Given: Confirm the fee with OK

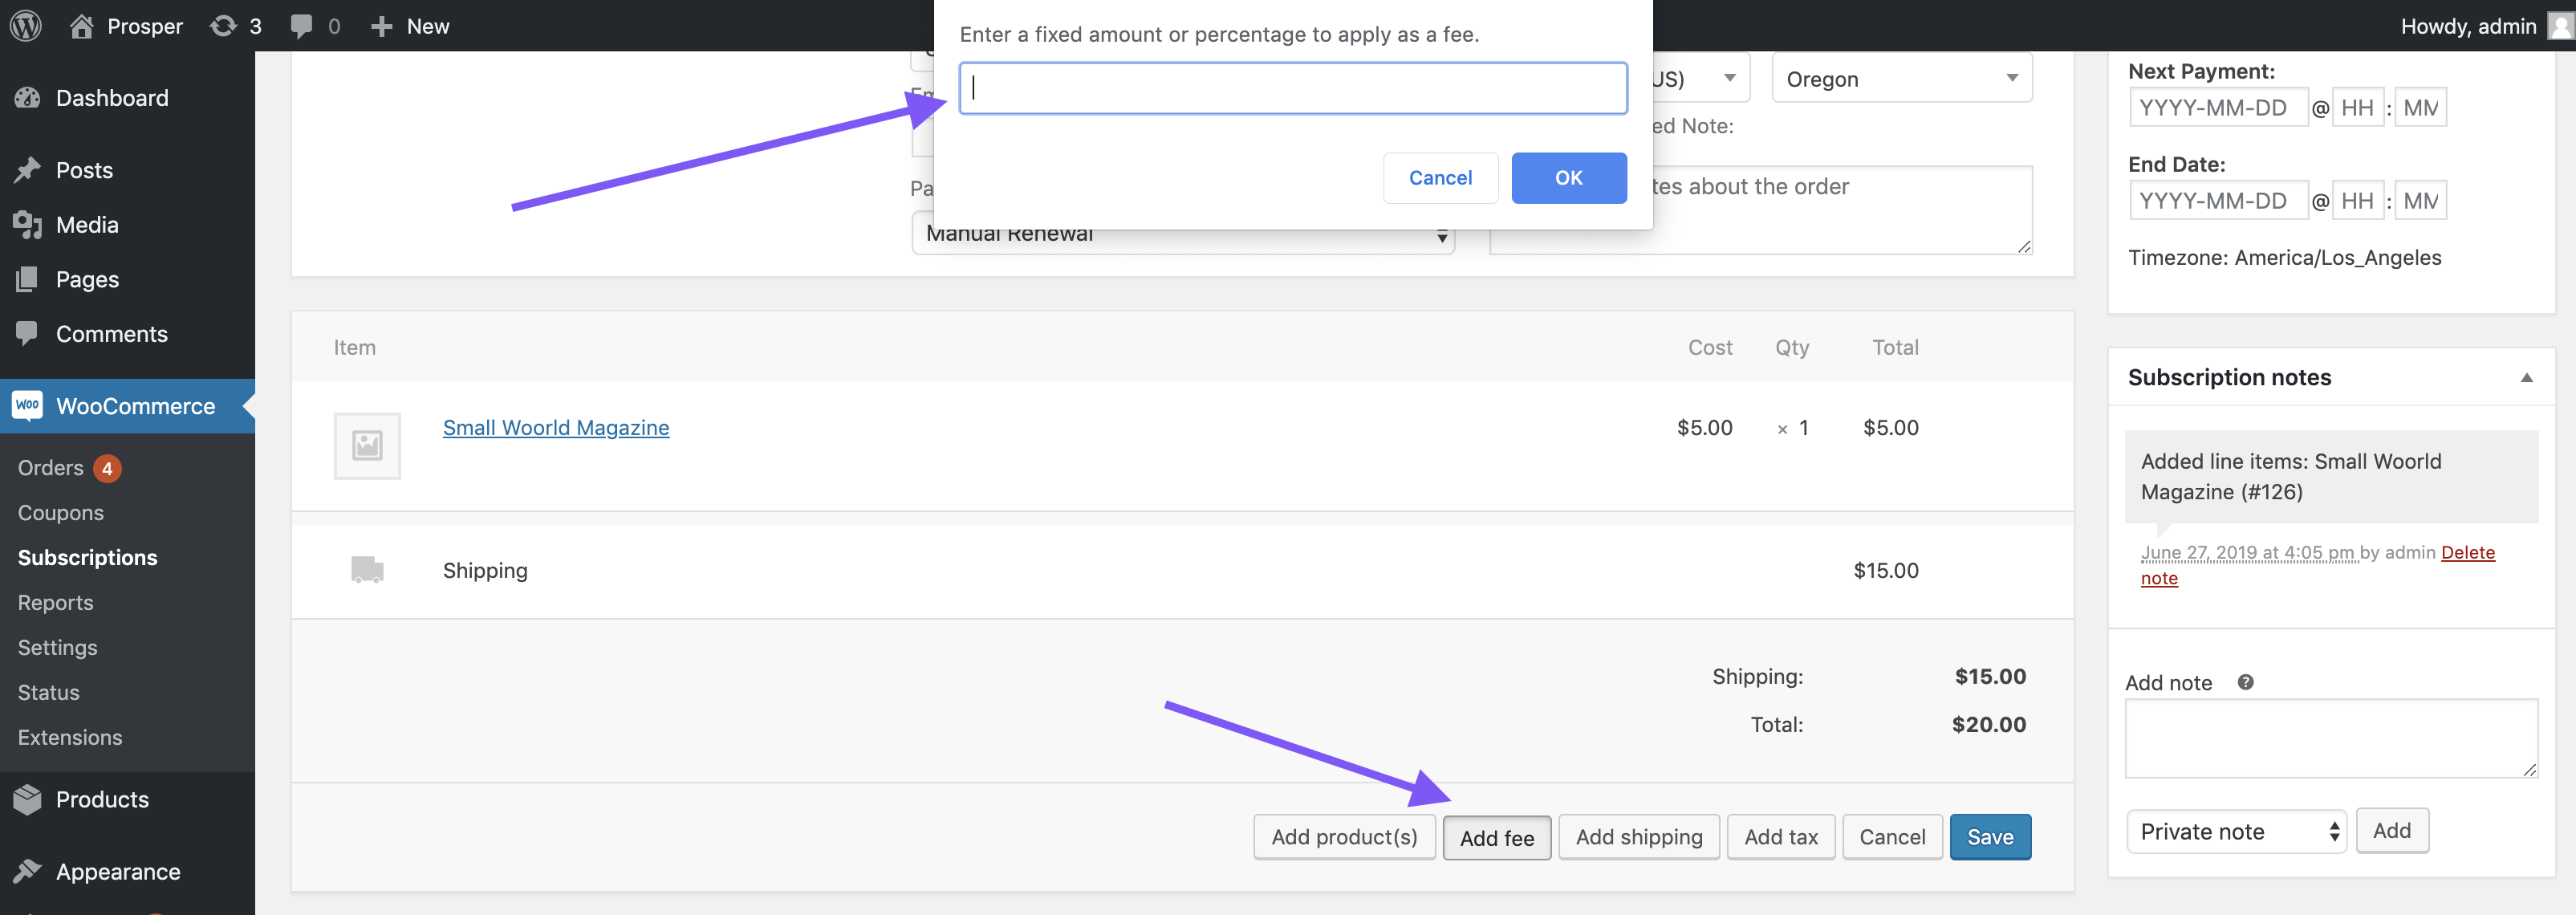Looking at the screenshot, I should [x=1568, y=177].
